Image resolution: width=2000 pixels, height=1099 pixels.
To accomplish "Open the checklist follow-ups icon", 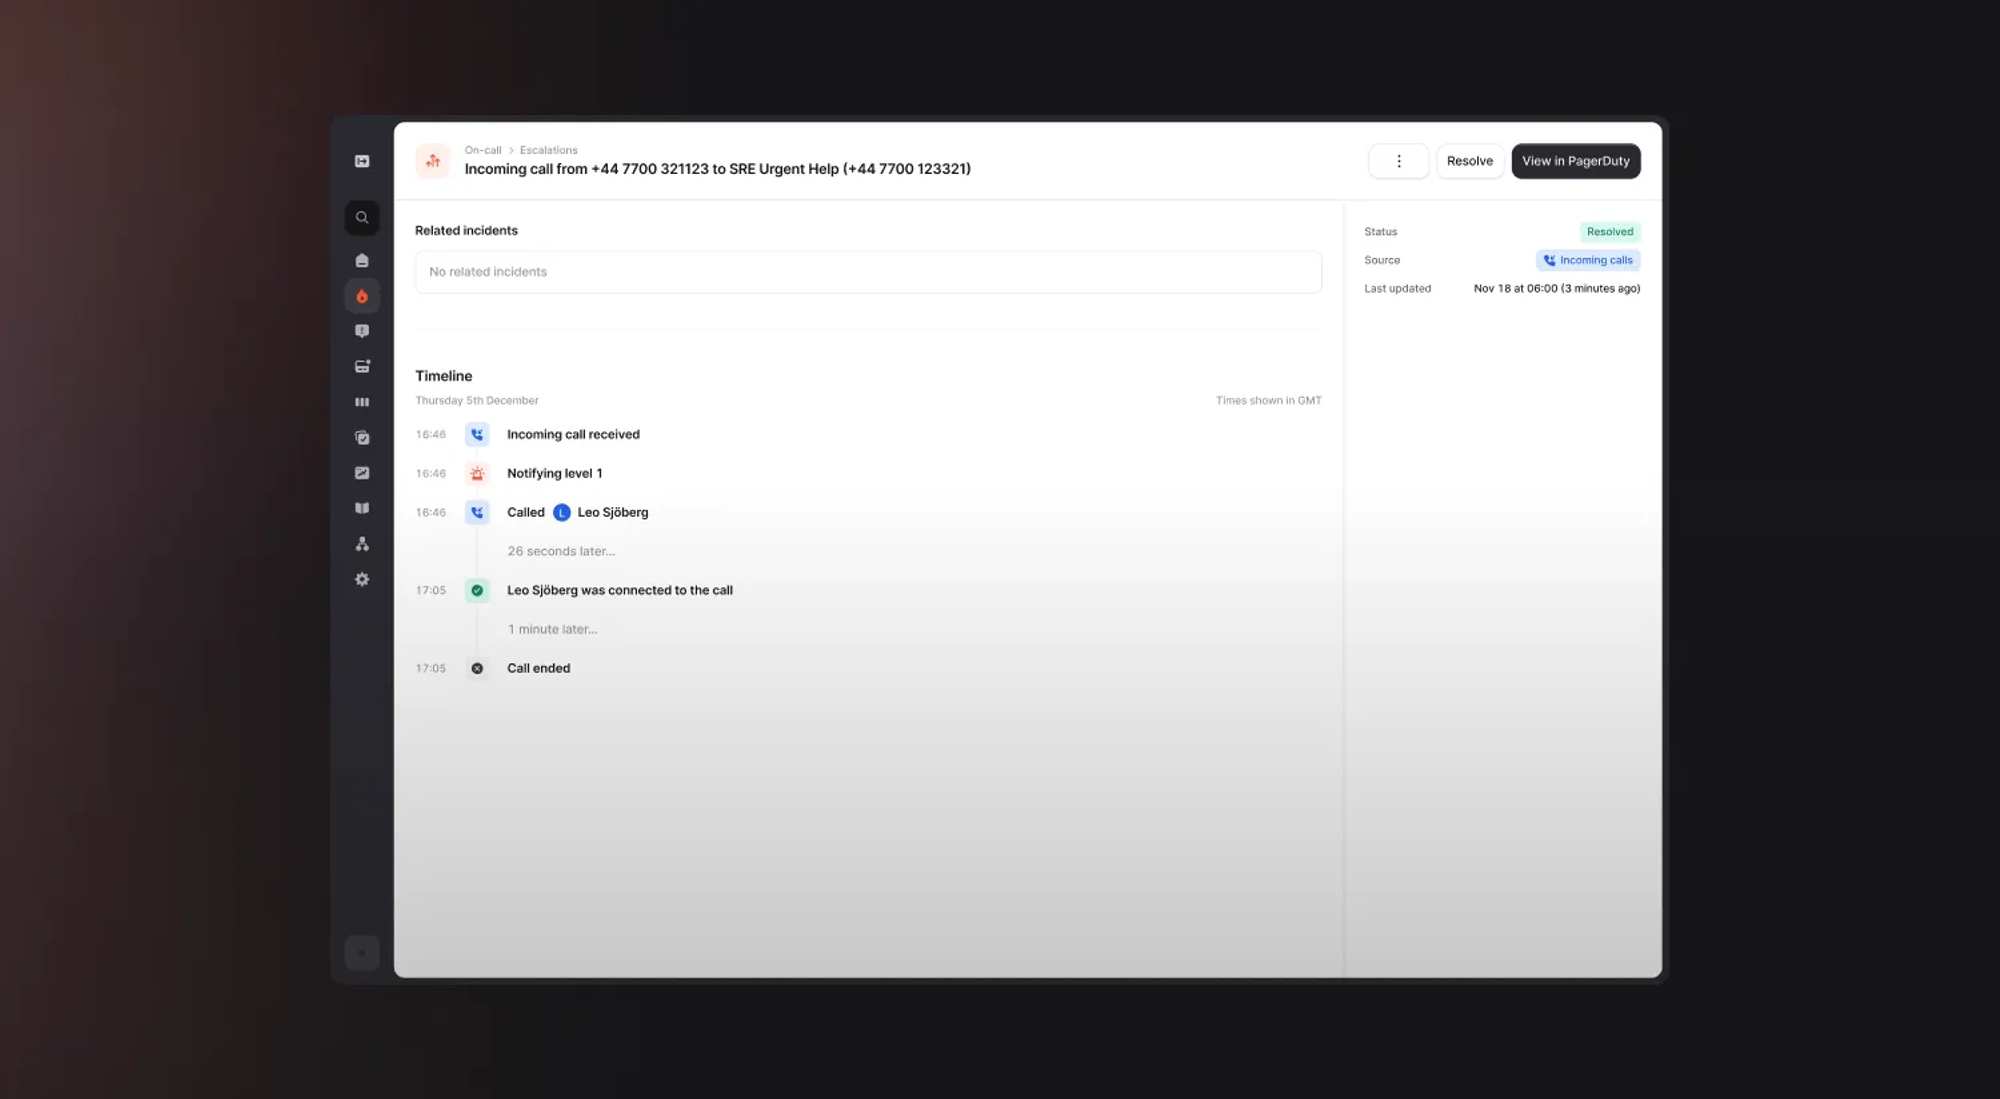I will (x=362, y=438).
